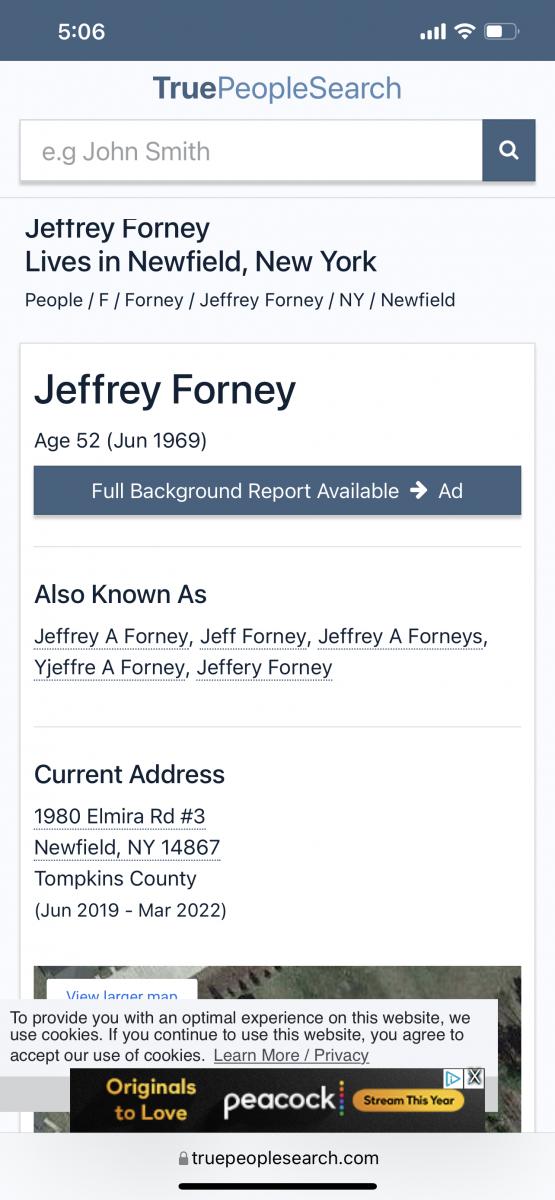
Task: Go to TruePeopleSearch home logo
Action: pyautogui.click(x=277, y=88)
